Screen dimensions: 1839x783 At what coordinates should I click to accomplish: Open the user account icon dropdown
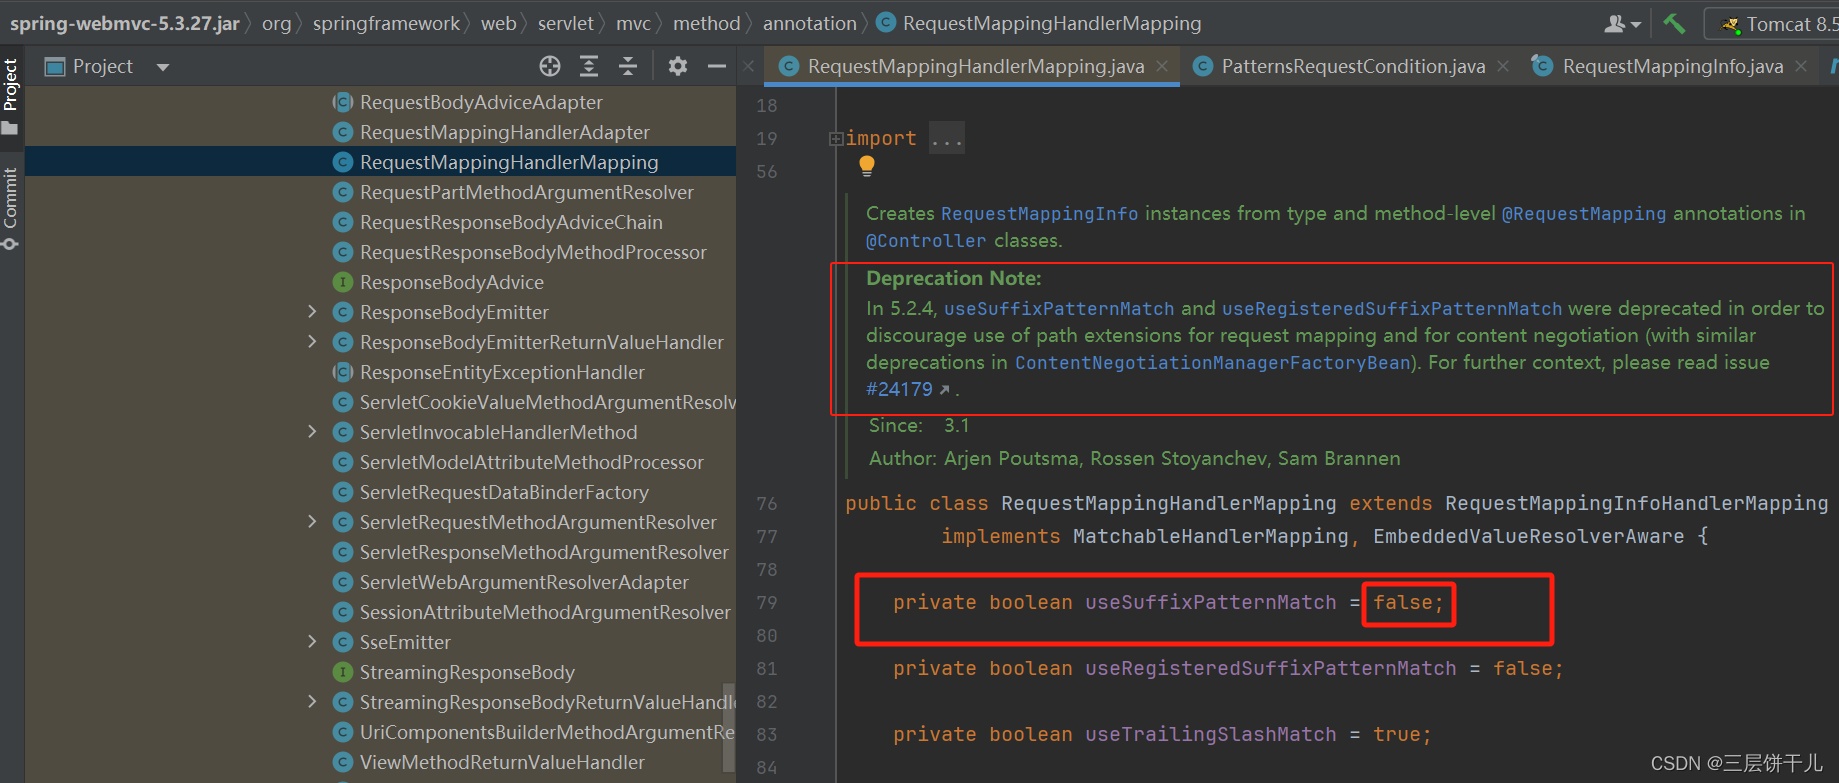[x=1622, y=23]
